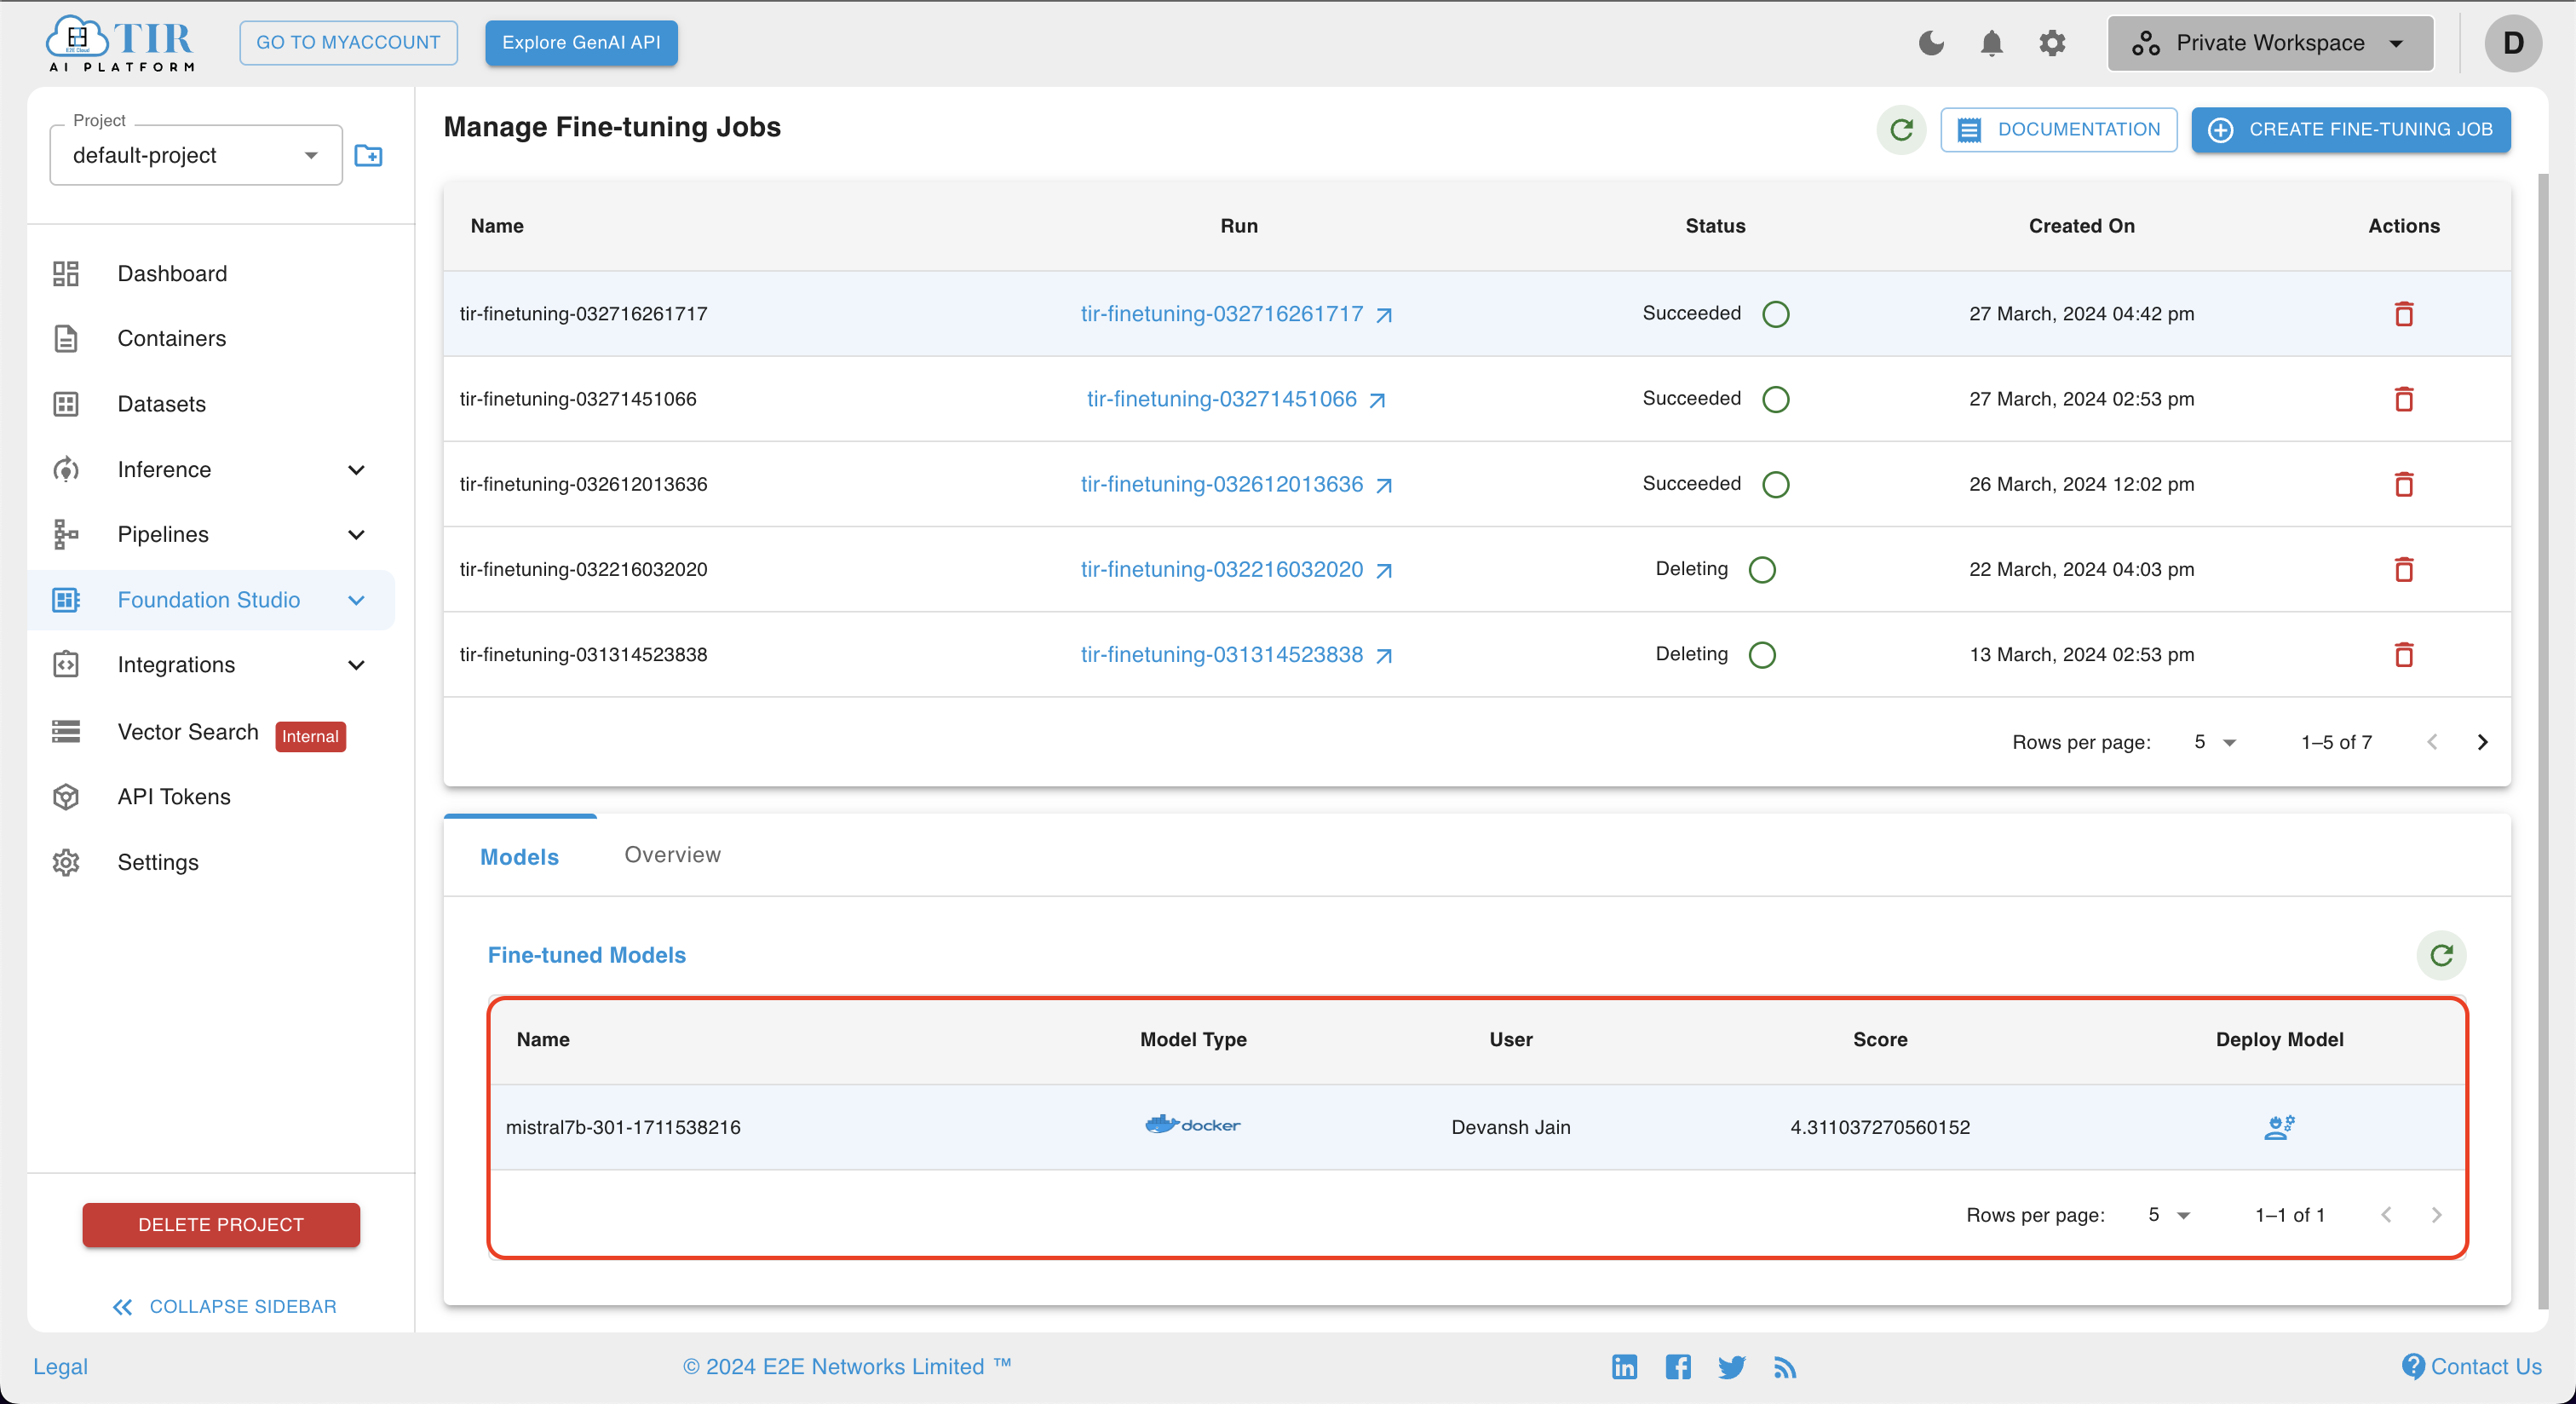Image resolution: width=2576 pixels, height=1404 pixels.
Task: Delete job tir-finetuning-03271451066
Action: (x=2404, y=399)
